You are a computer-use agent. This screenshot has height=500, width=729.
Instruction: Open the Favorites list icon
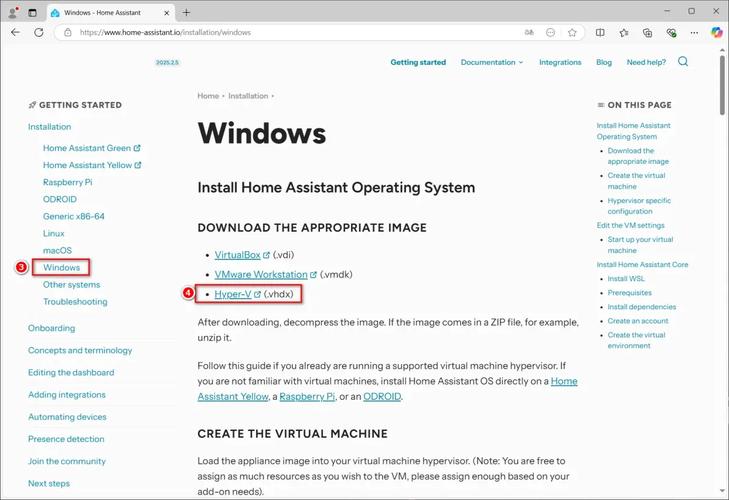pyautogui.click(x=624, y=33)
